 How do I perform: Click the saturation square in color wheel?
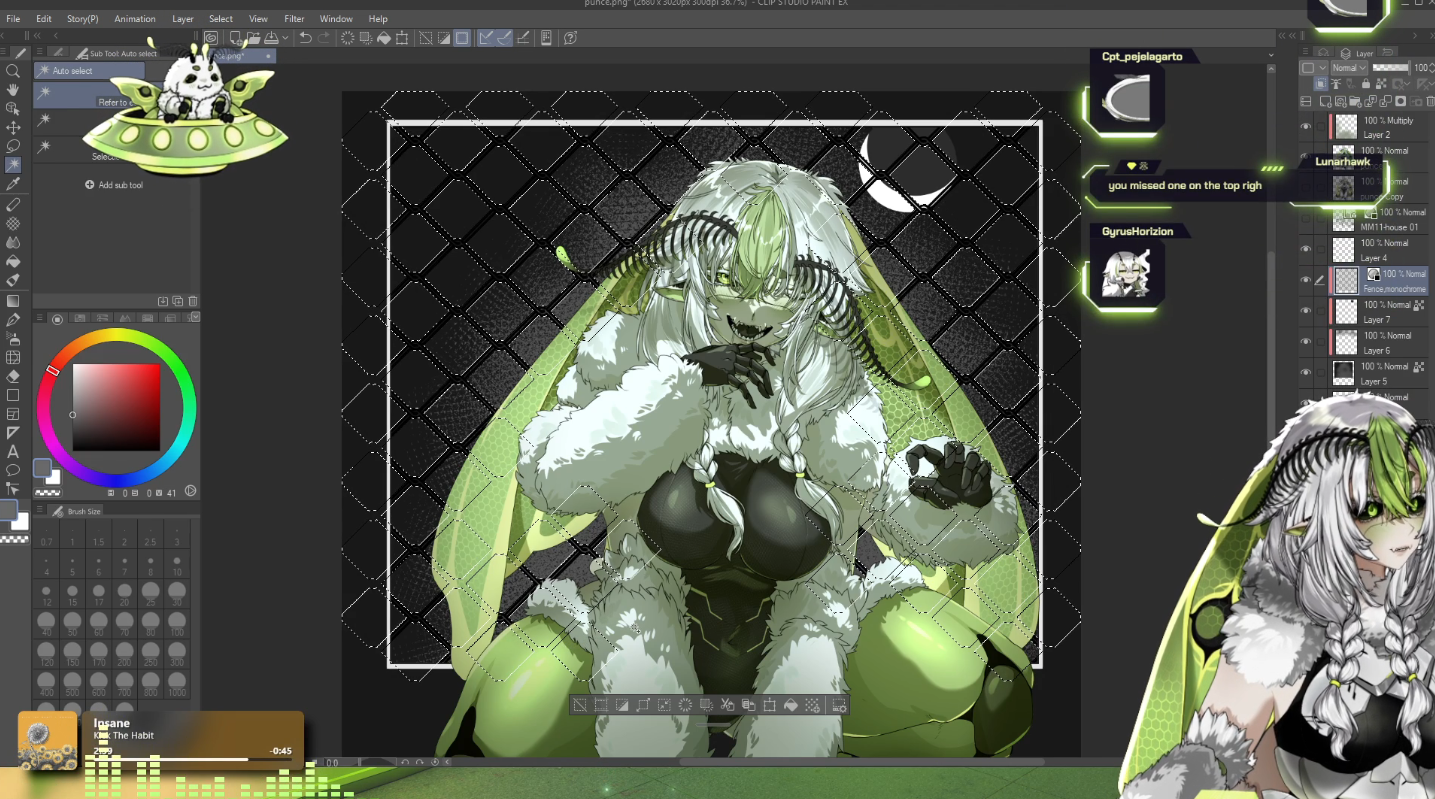(116, 407)
